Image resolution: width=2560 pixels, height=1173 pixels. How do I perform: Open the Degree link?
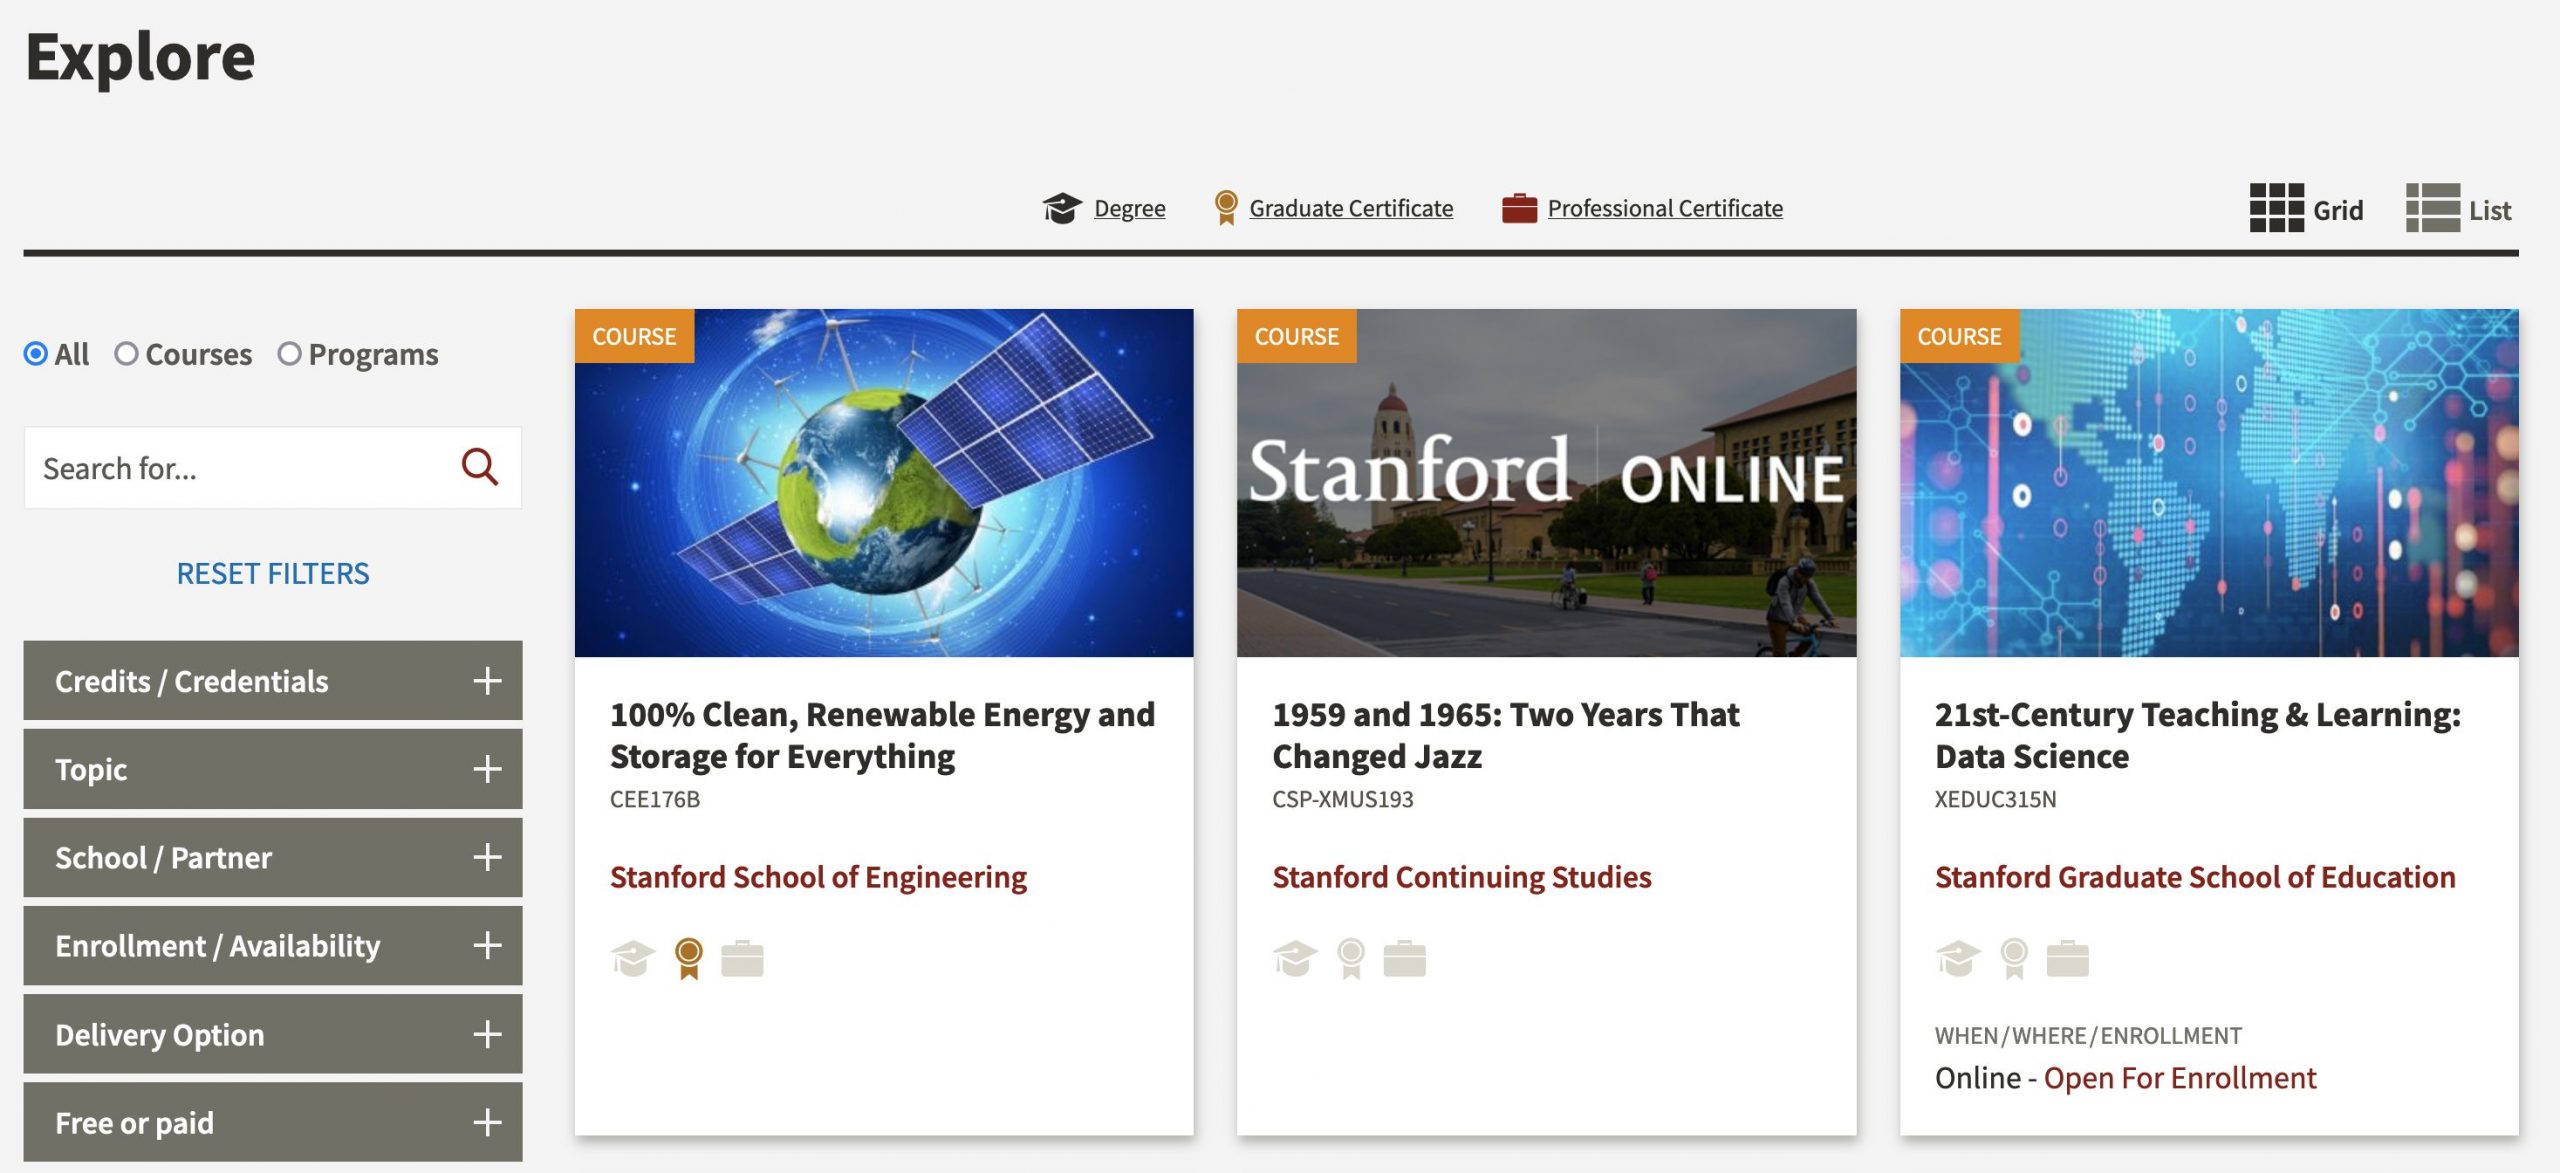[1129, 208]
